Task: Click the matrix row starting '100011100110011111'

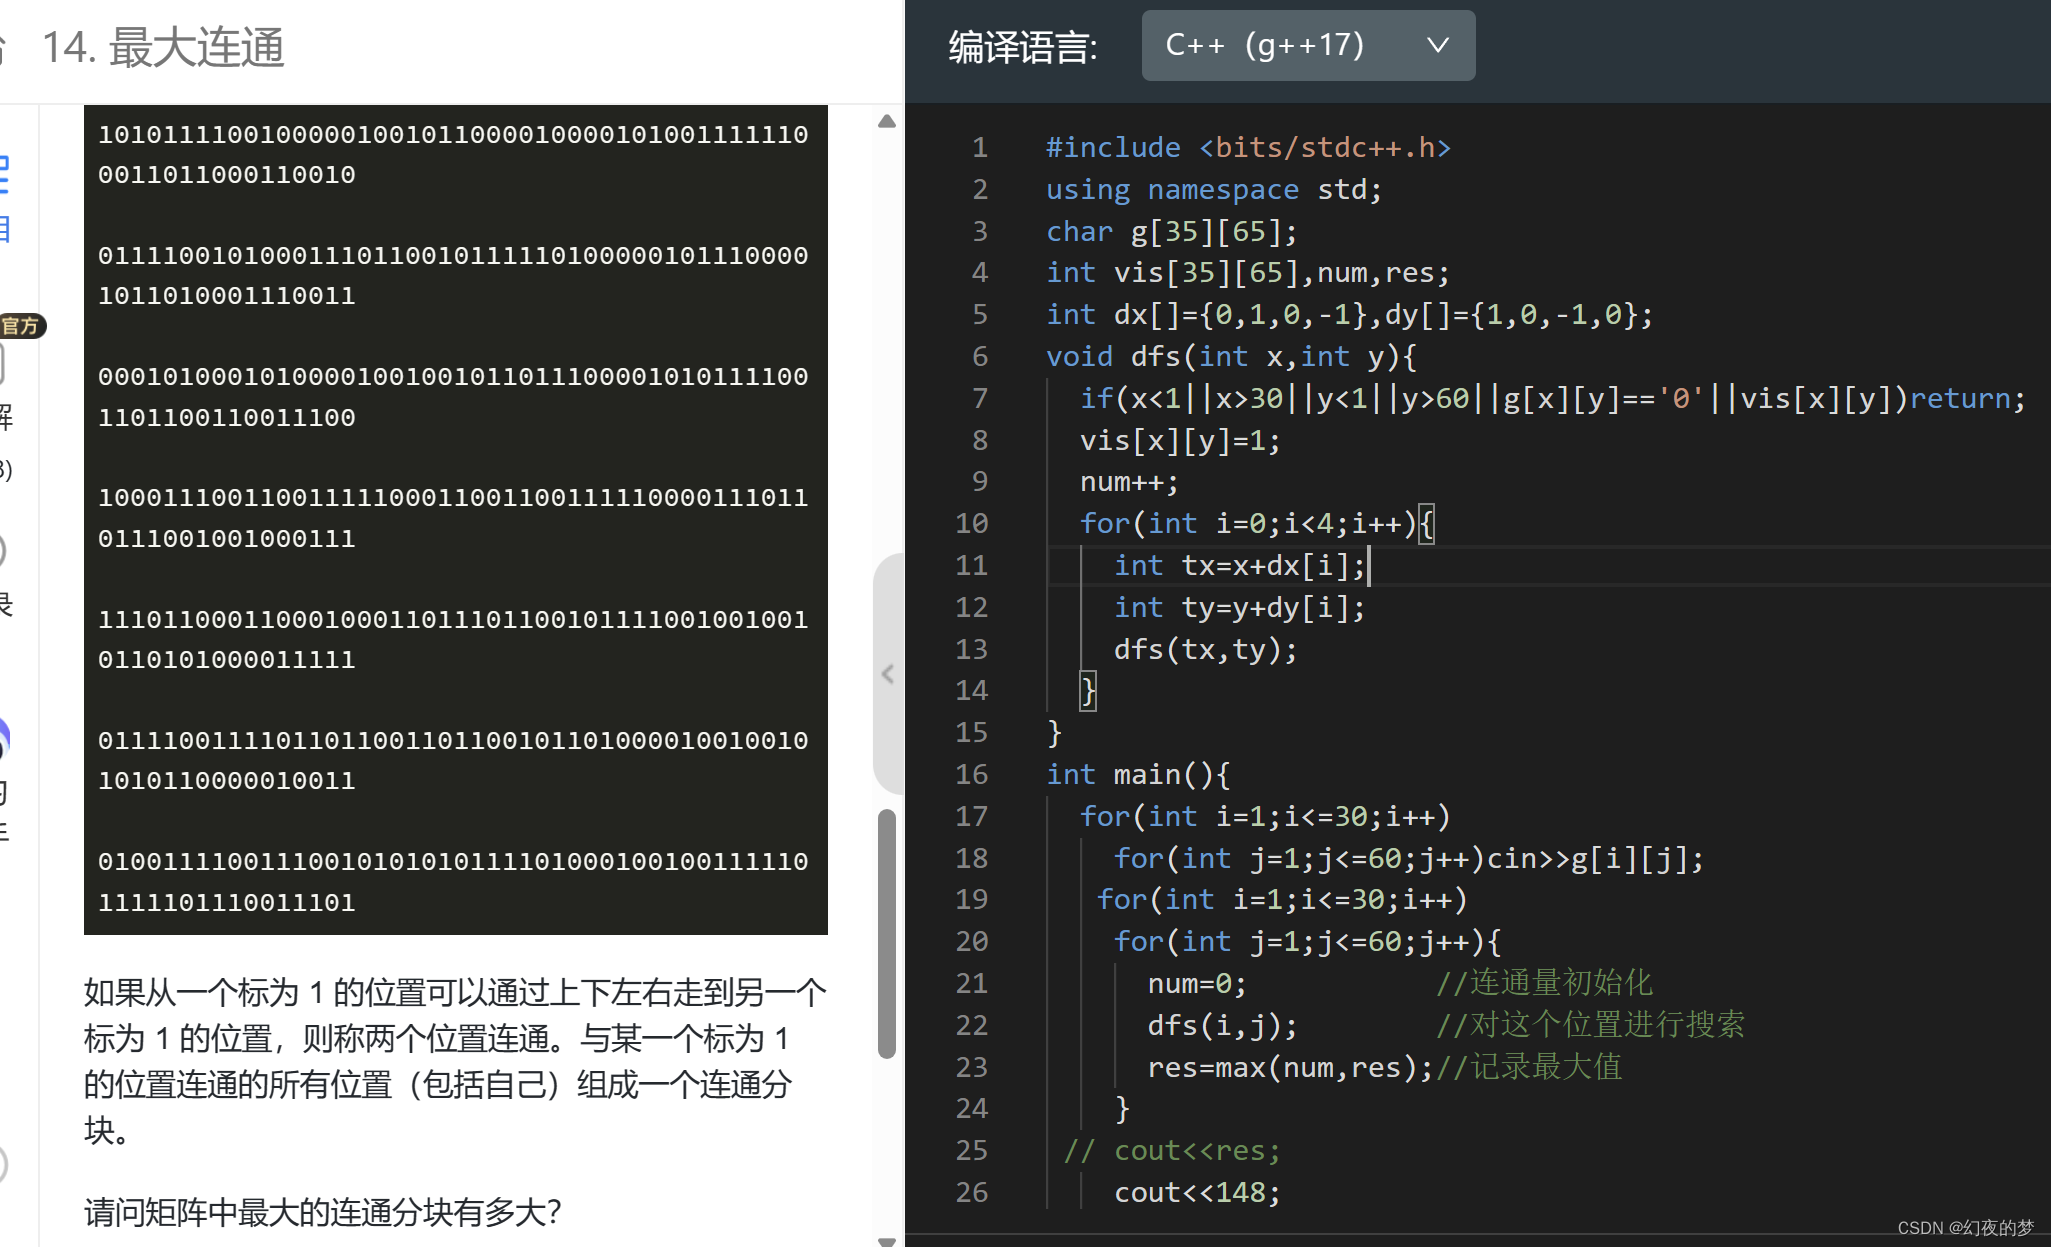Action: [x=453, y=518]
